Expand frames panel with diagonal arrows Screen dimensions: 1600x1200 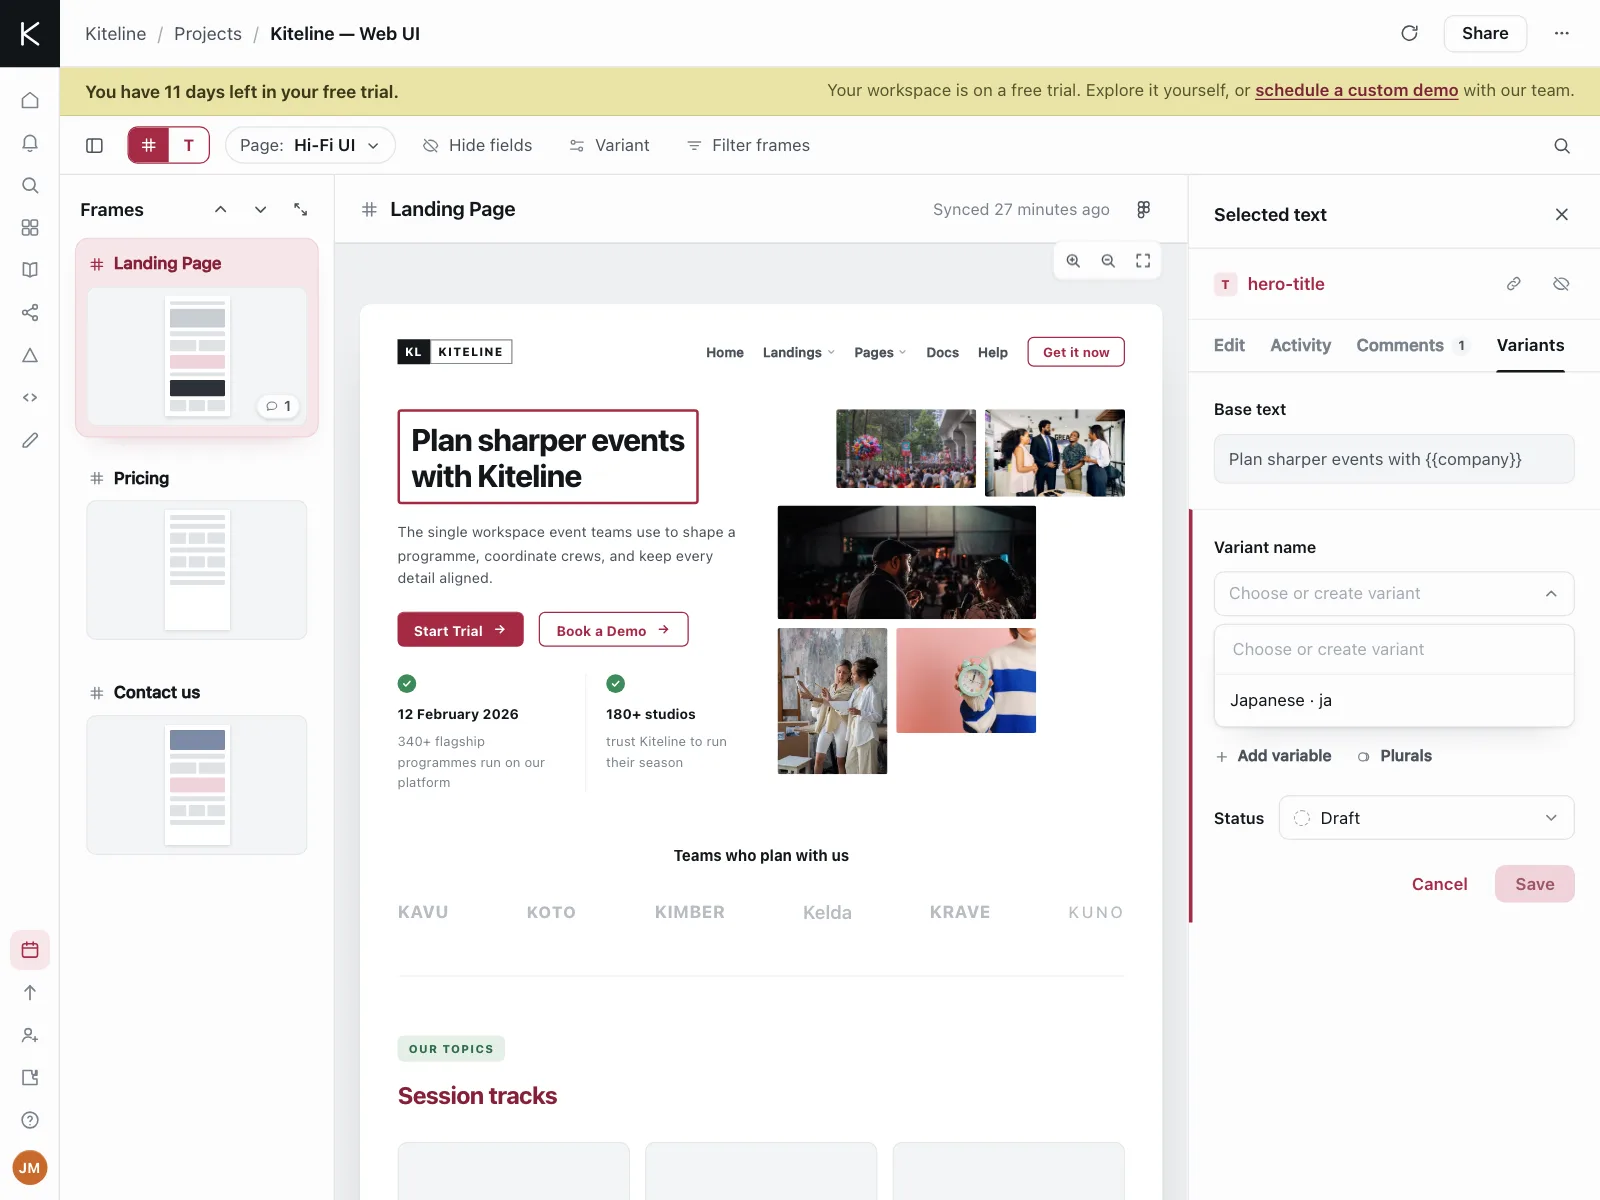coord(300,209)
